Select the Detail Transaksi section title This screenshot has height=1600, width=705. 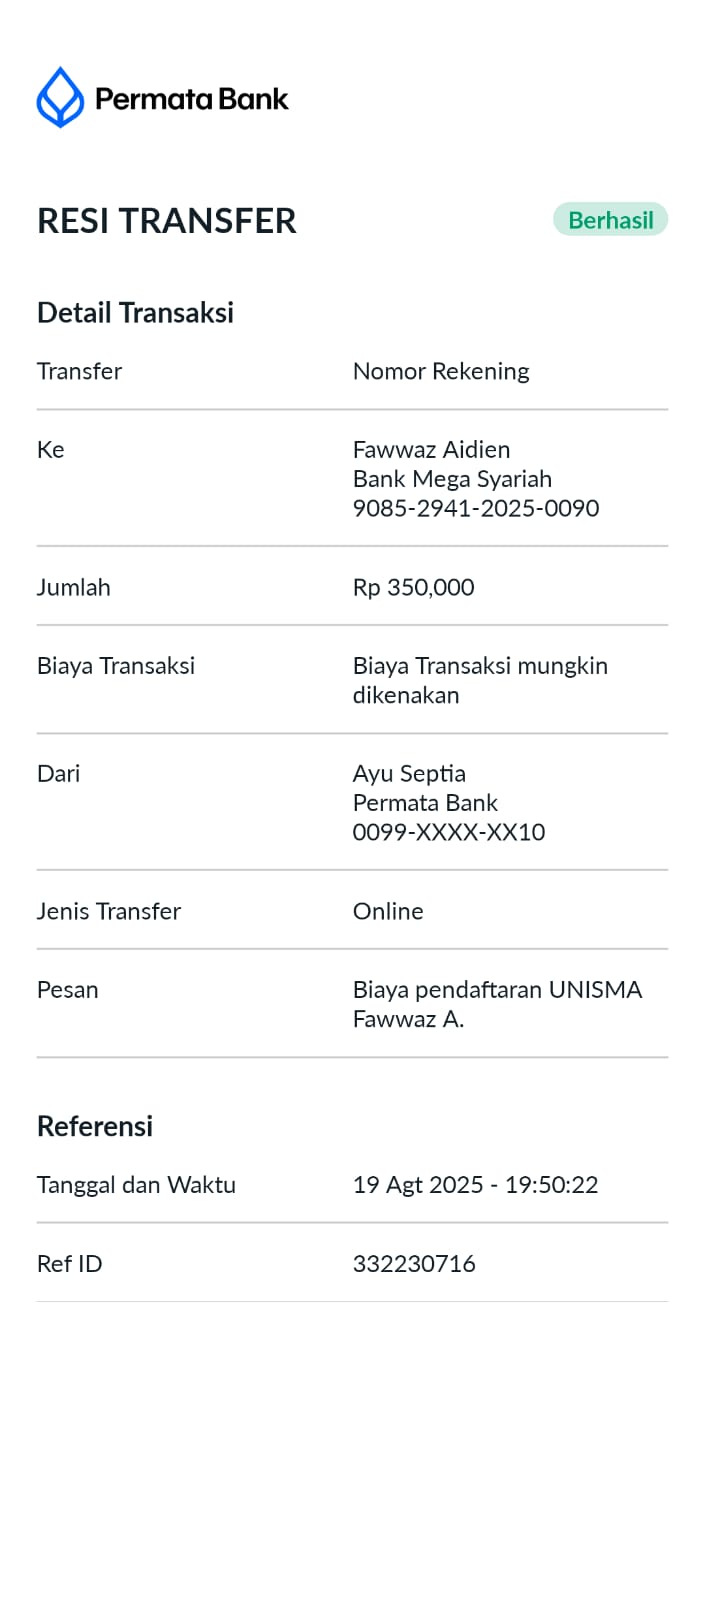pos(135,313)
